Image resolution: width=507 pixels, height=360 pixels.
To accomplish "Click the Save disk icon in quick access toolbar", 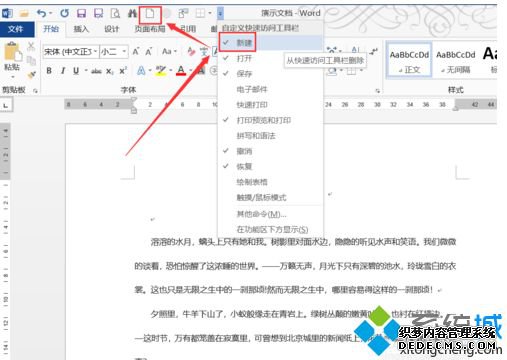I will 81,13.
